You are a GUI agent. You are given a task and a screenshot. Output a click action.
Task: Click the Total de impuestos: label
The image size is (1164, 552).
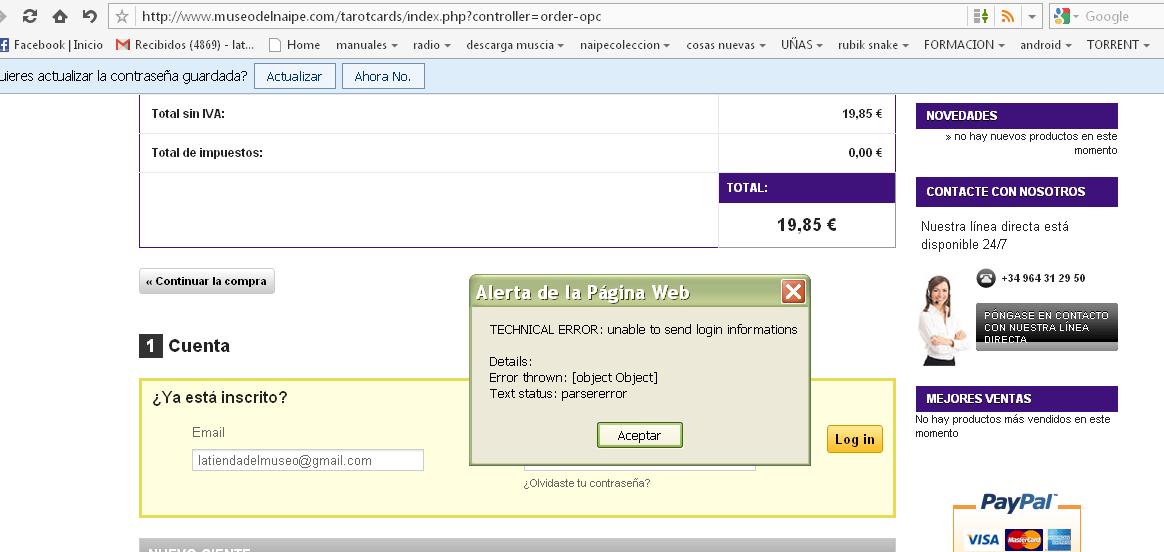[207, 153]
